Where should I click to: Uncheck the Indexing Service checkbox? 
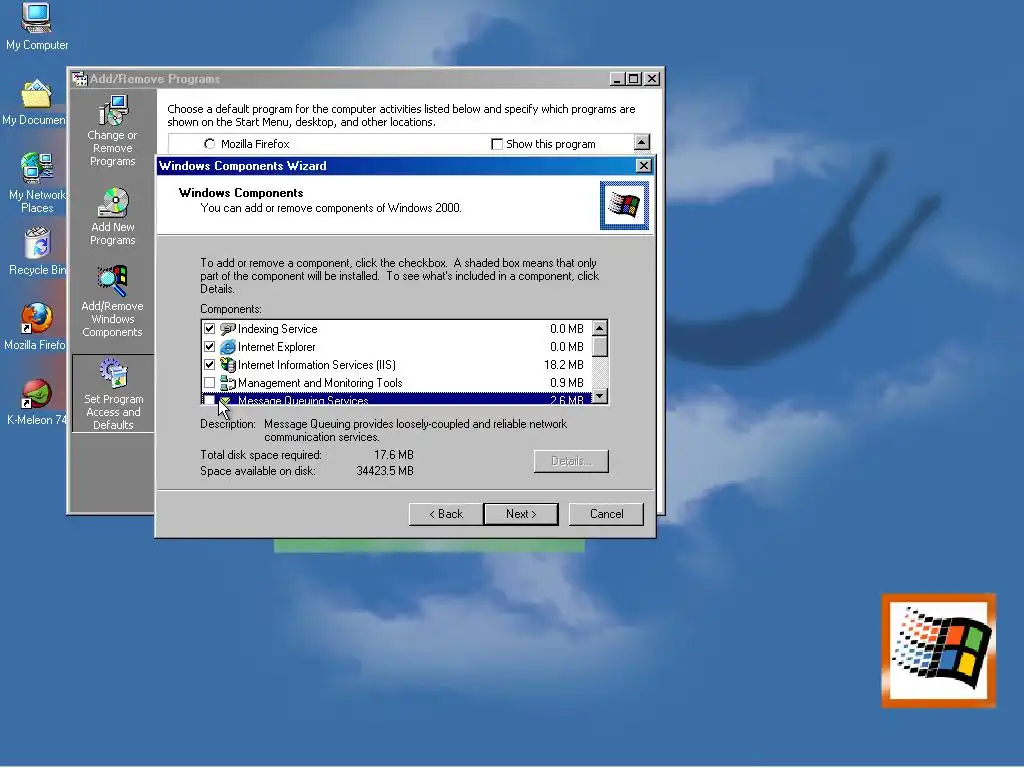209,328
